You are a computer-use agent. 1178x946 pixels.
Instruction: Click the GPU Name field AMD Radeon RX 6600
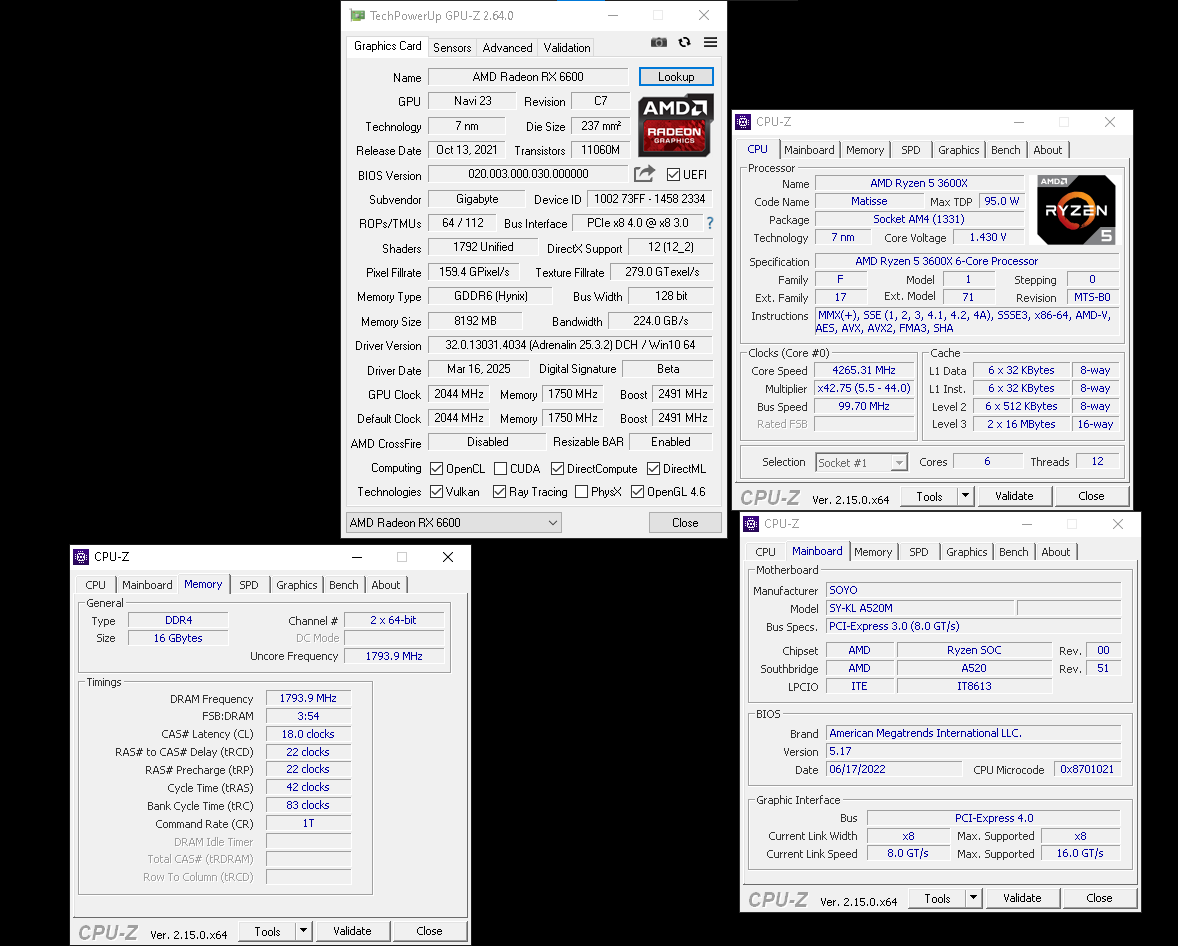point(528,77)
